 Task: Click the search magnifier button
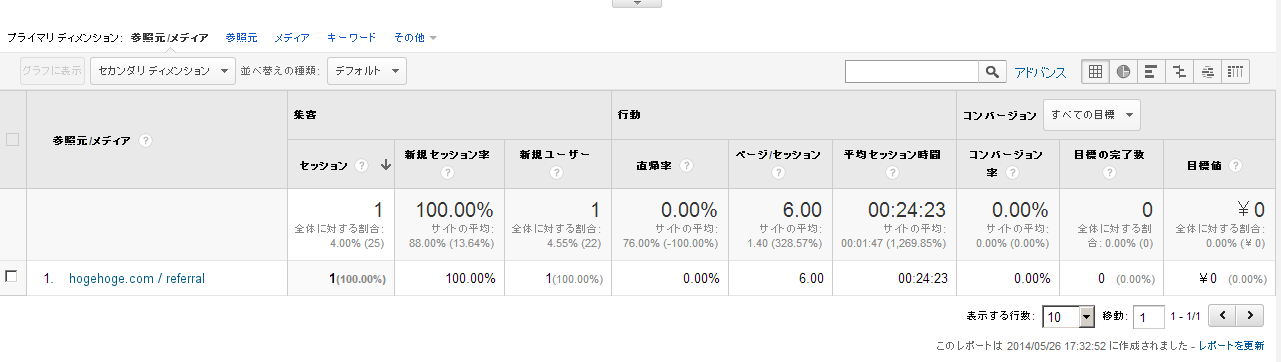click(992, 71)
